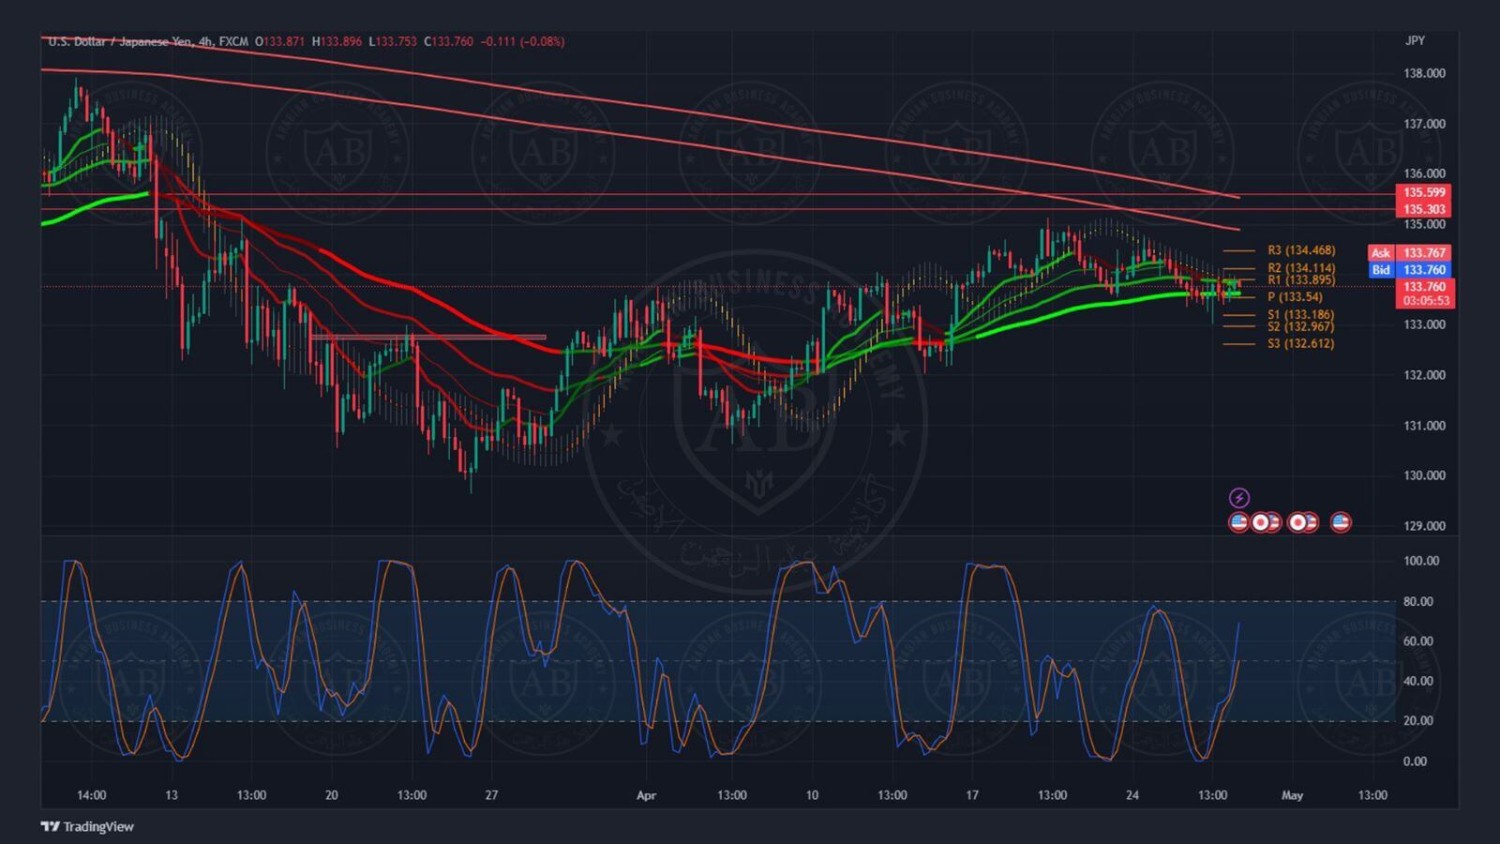Select the P (133.54) pivot label

point(1295,297)
